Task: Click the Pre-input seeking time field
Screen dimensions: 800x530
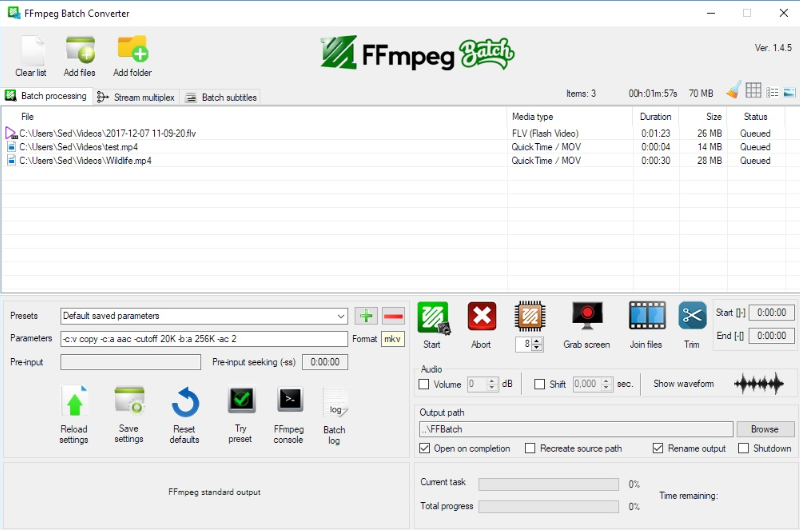Action: (325, 362)
